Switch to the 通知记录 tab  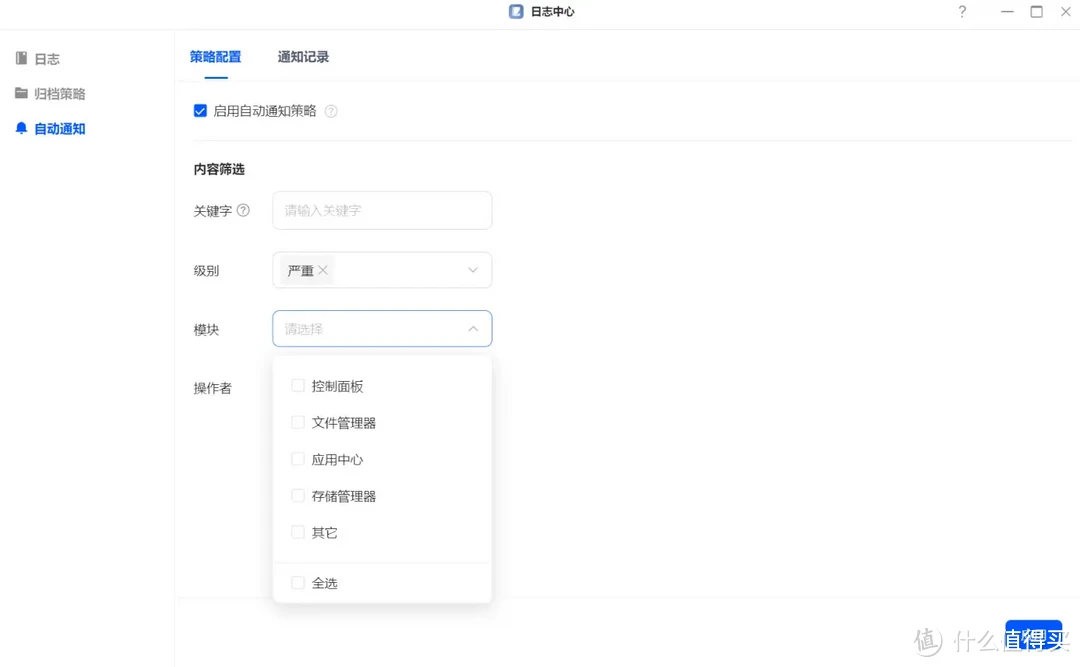click(302, 57)
